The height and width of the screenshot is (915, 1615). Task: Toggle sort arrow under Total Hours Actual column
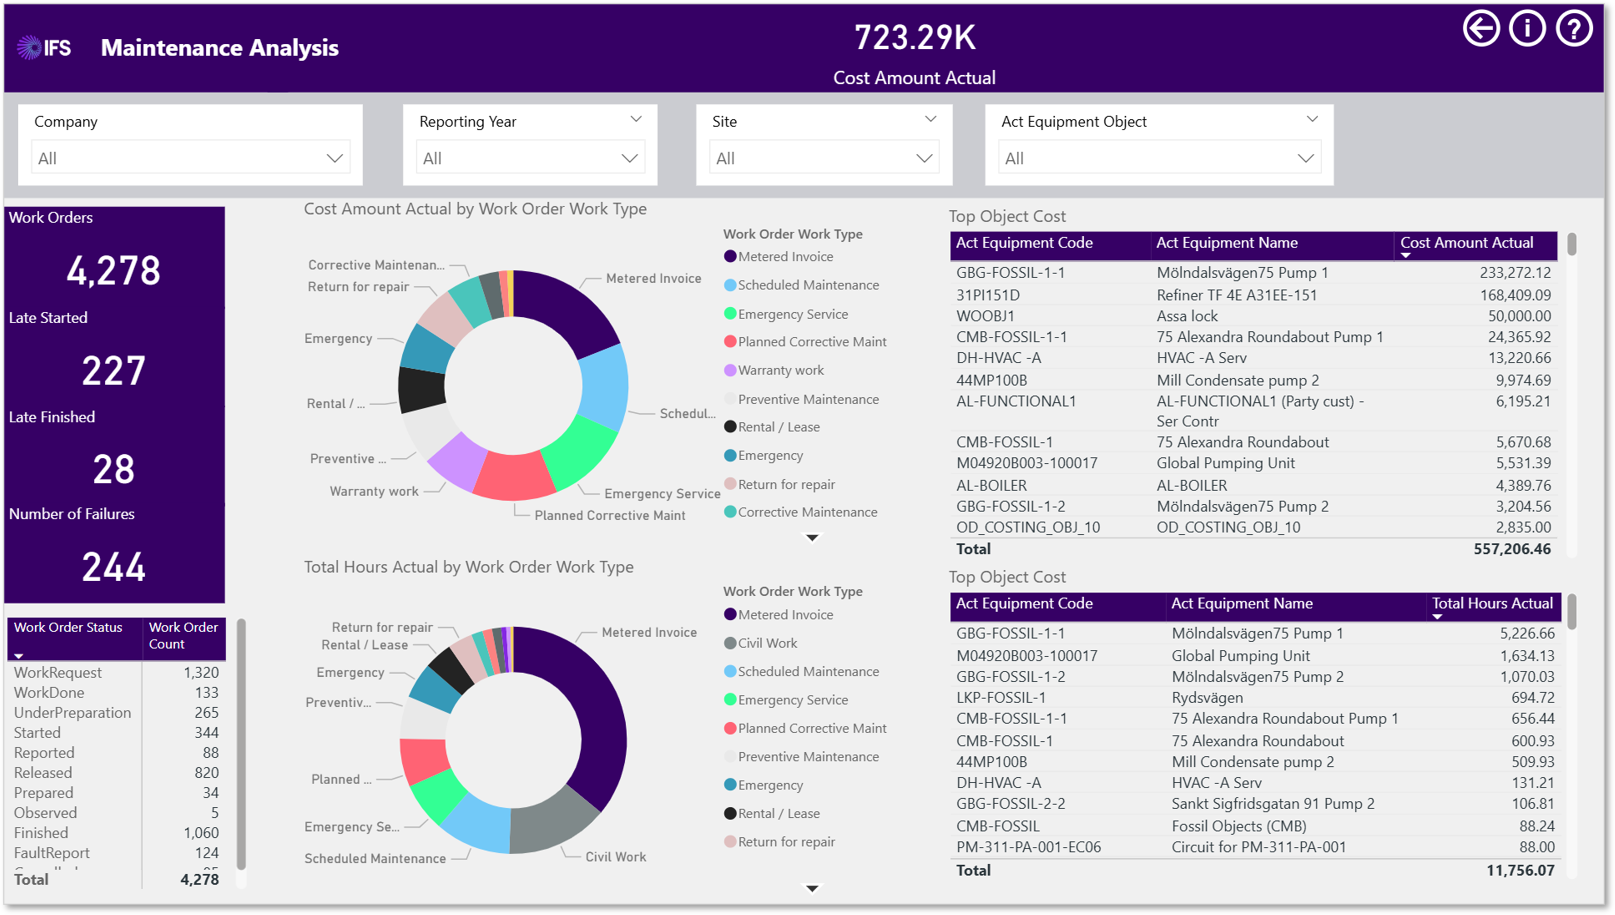click(x=1437, y=617)
